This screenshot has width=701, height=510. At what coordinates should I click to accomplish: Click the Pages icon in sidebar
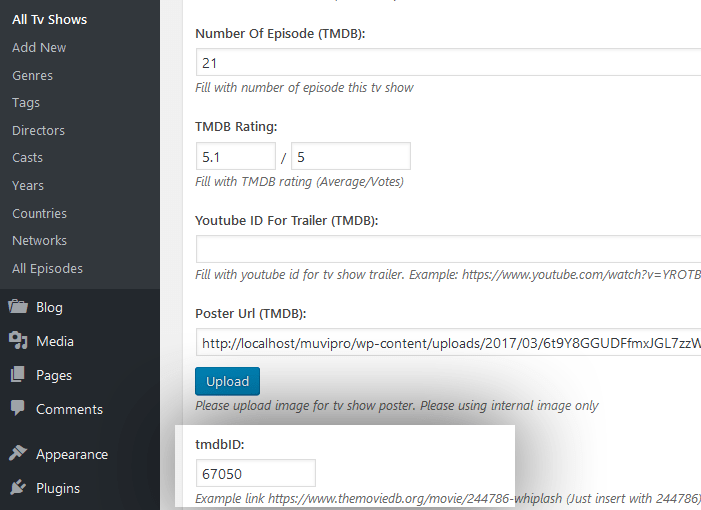pos(18,375)
